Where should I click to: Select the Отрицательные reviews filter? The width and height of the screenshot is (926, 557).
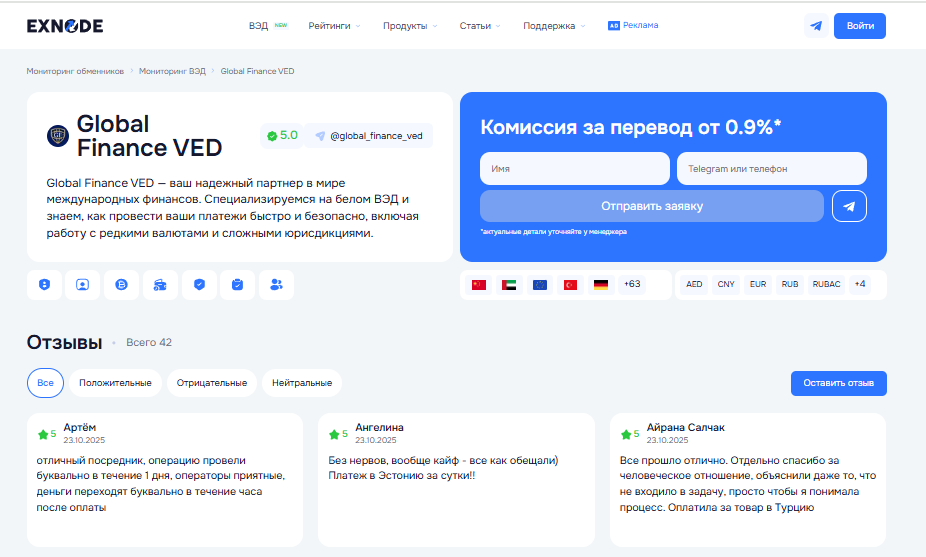pos(211,383)
